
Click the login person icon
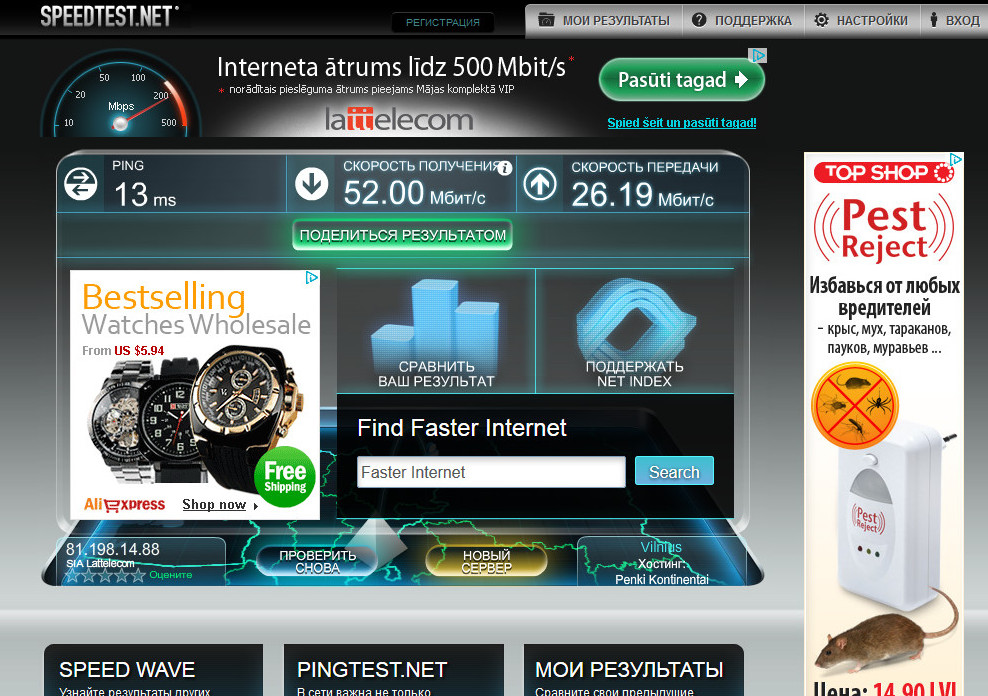pyautogui.click(x=934, y=20)
